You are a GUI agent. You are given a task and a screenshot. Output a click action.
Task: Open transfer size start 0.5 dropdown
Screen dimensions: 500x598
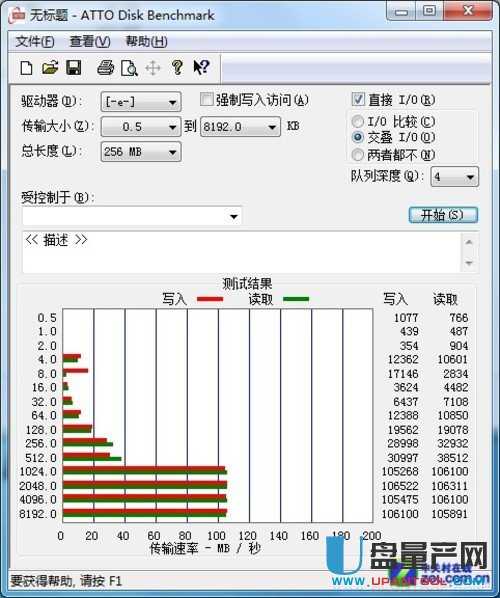[141, 127]
